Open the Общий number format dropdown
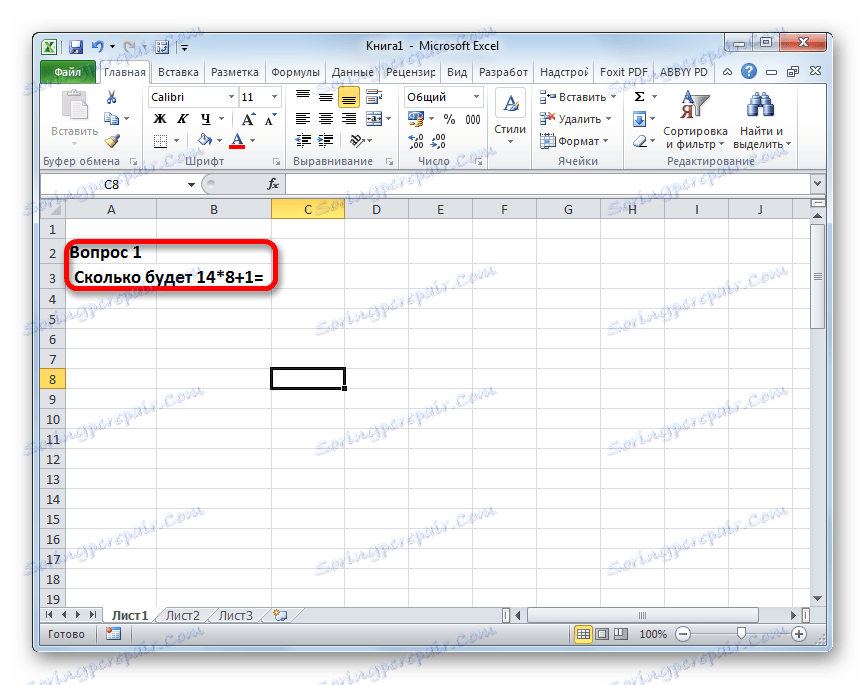Viewport: 866px width, 685px height. (476, 97)
